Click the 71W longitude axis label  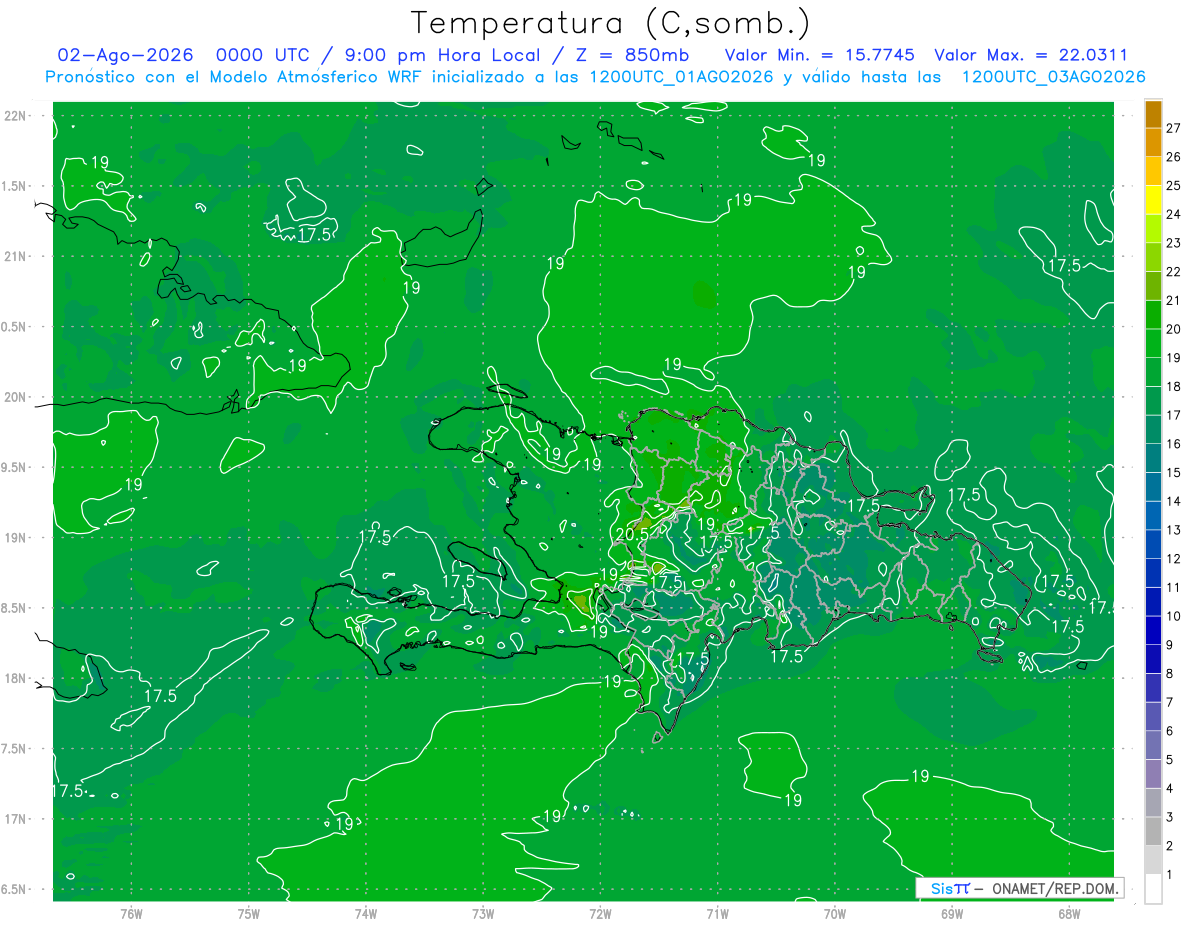tap(717, 912)
